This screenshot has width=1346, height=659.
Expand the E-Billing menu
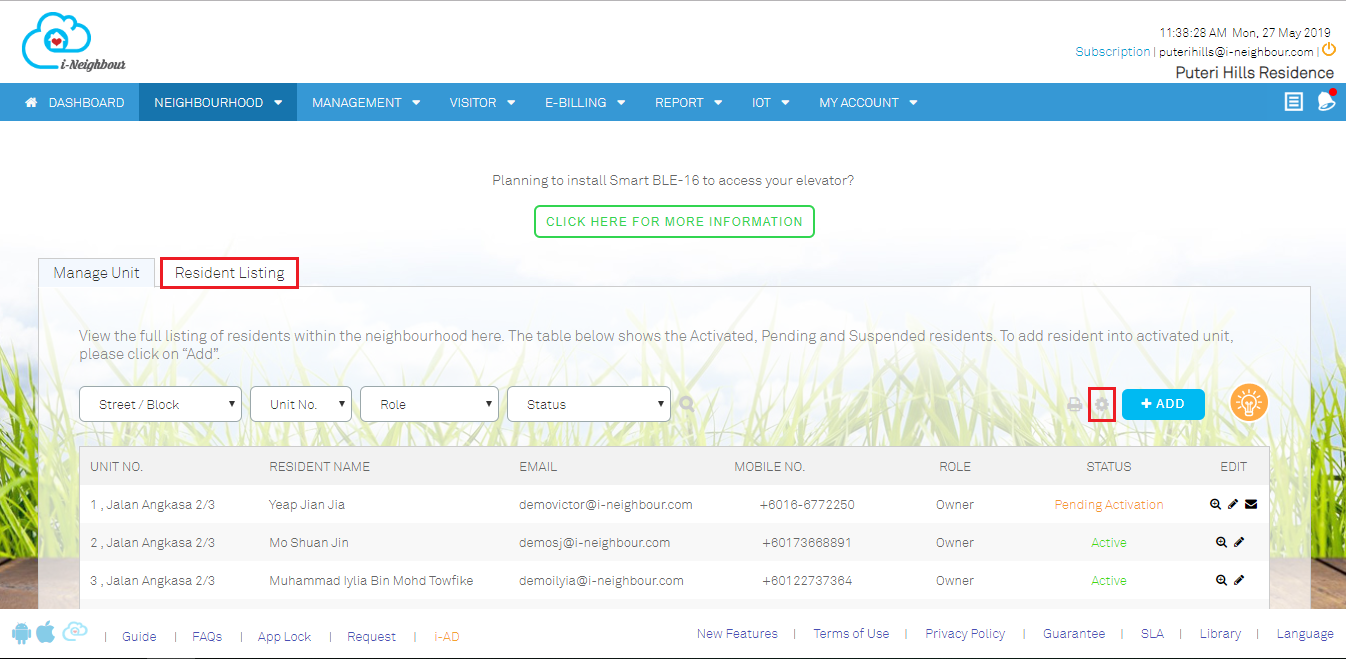pos(585,102)
